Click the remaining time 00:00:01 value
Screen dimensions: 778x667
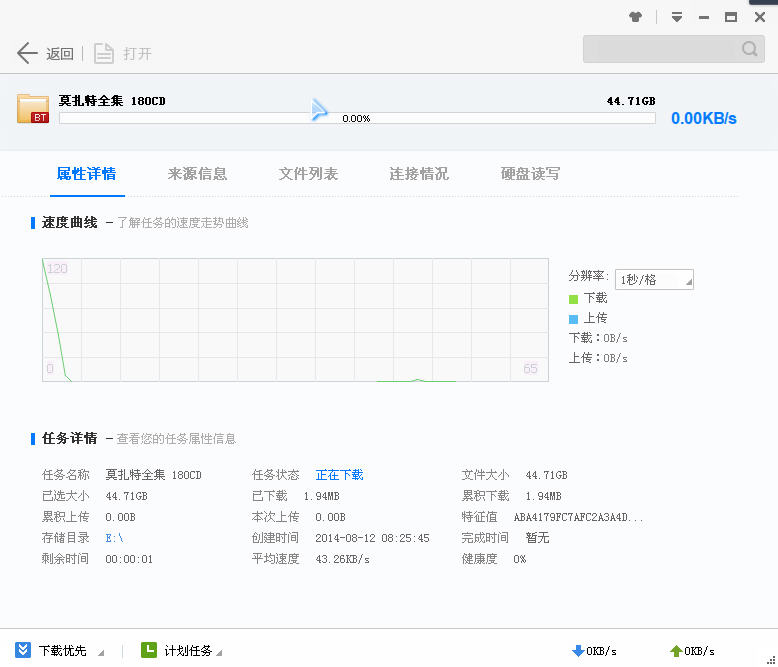click(x=129, y=559)
